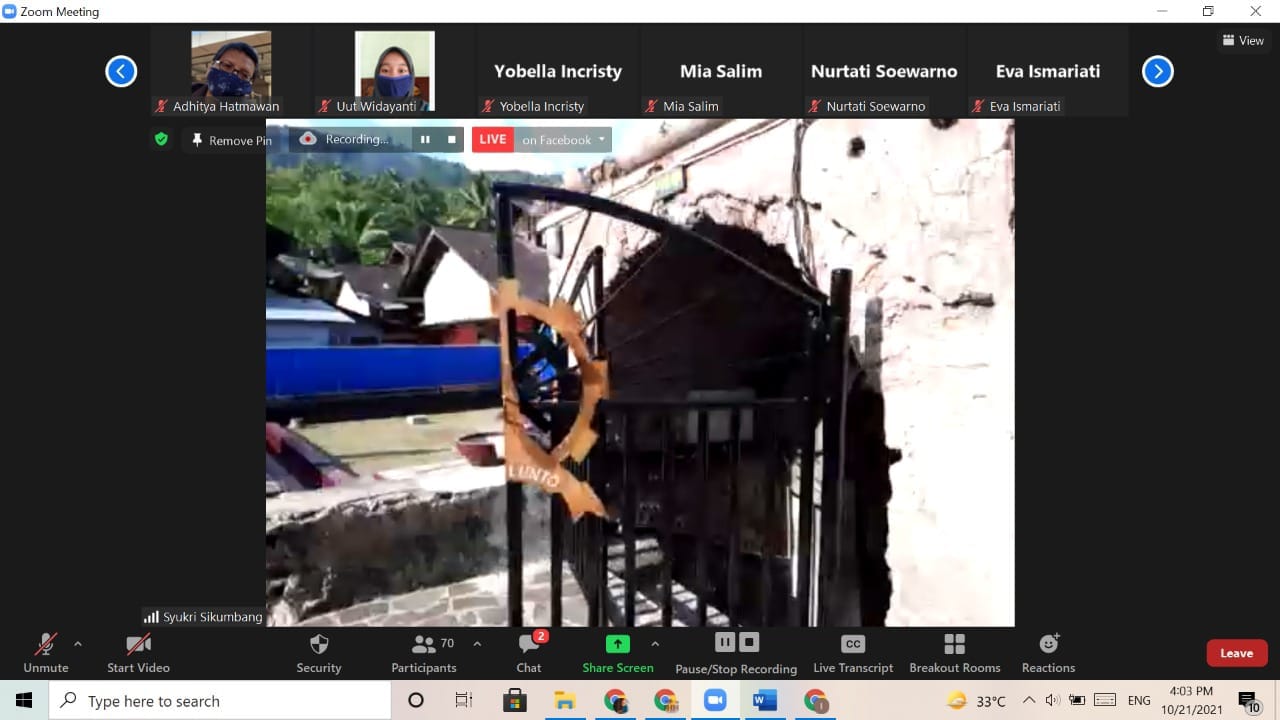This screenshot has height=720, width=1280.
Task: Stop the recording with the square icon
Action: pos(749,643)
